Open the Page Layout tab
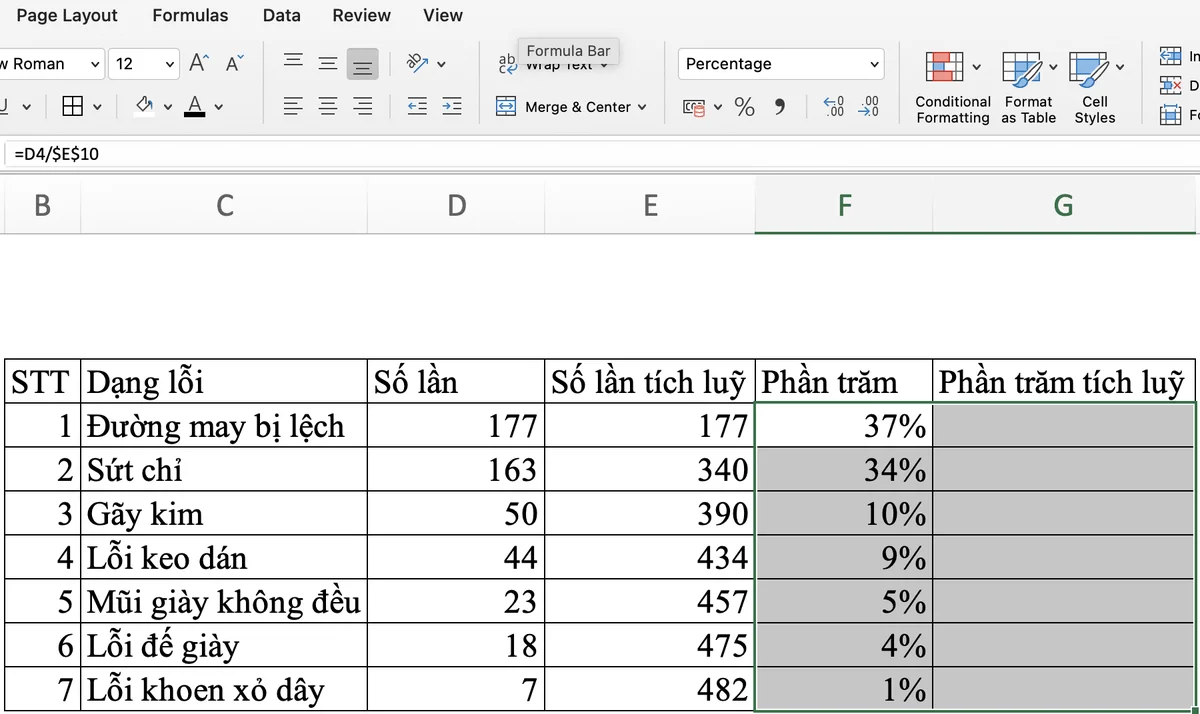The image size is (1200, 714). [67, 15]
